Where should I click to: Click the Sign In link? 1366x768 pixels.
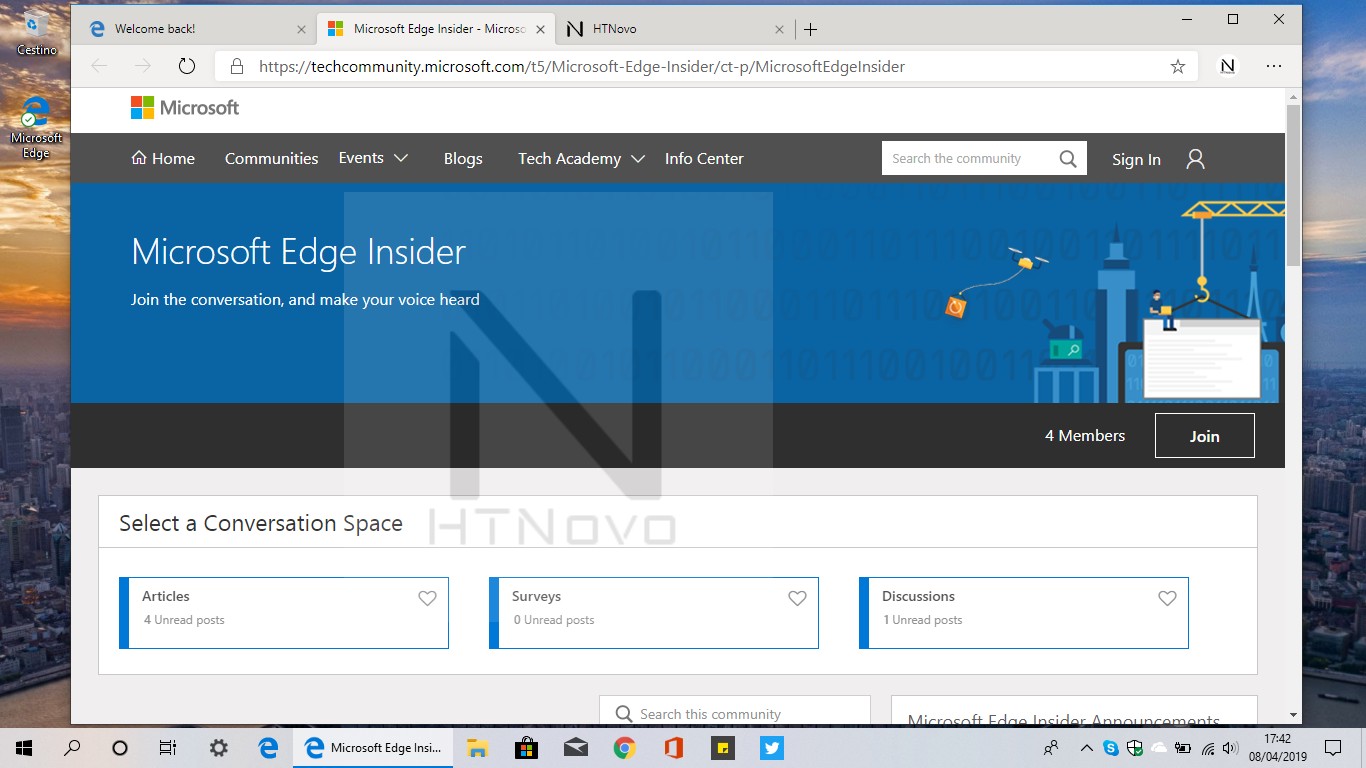pyautogui.click(x=1136, y=159)
